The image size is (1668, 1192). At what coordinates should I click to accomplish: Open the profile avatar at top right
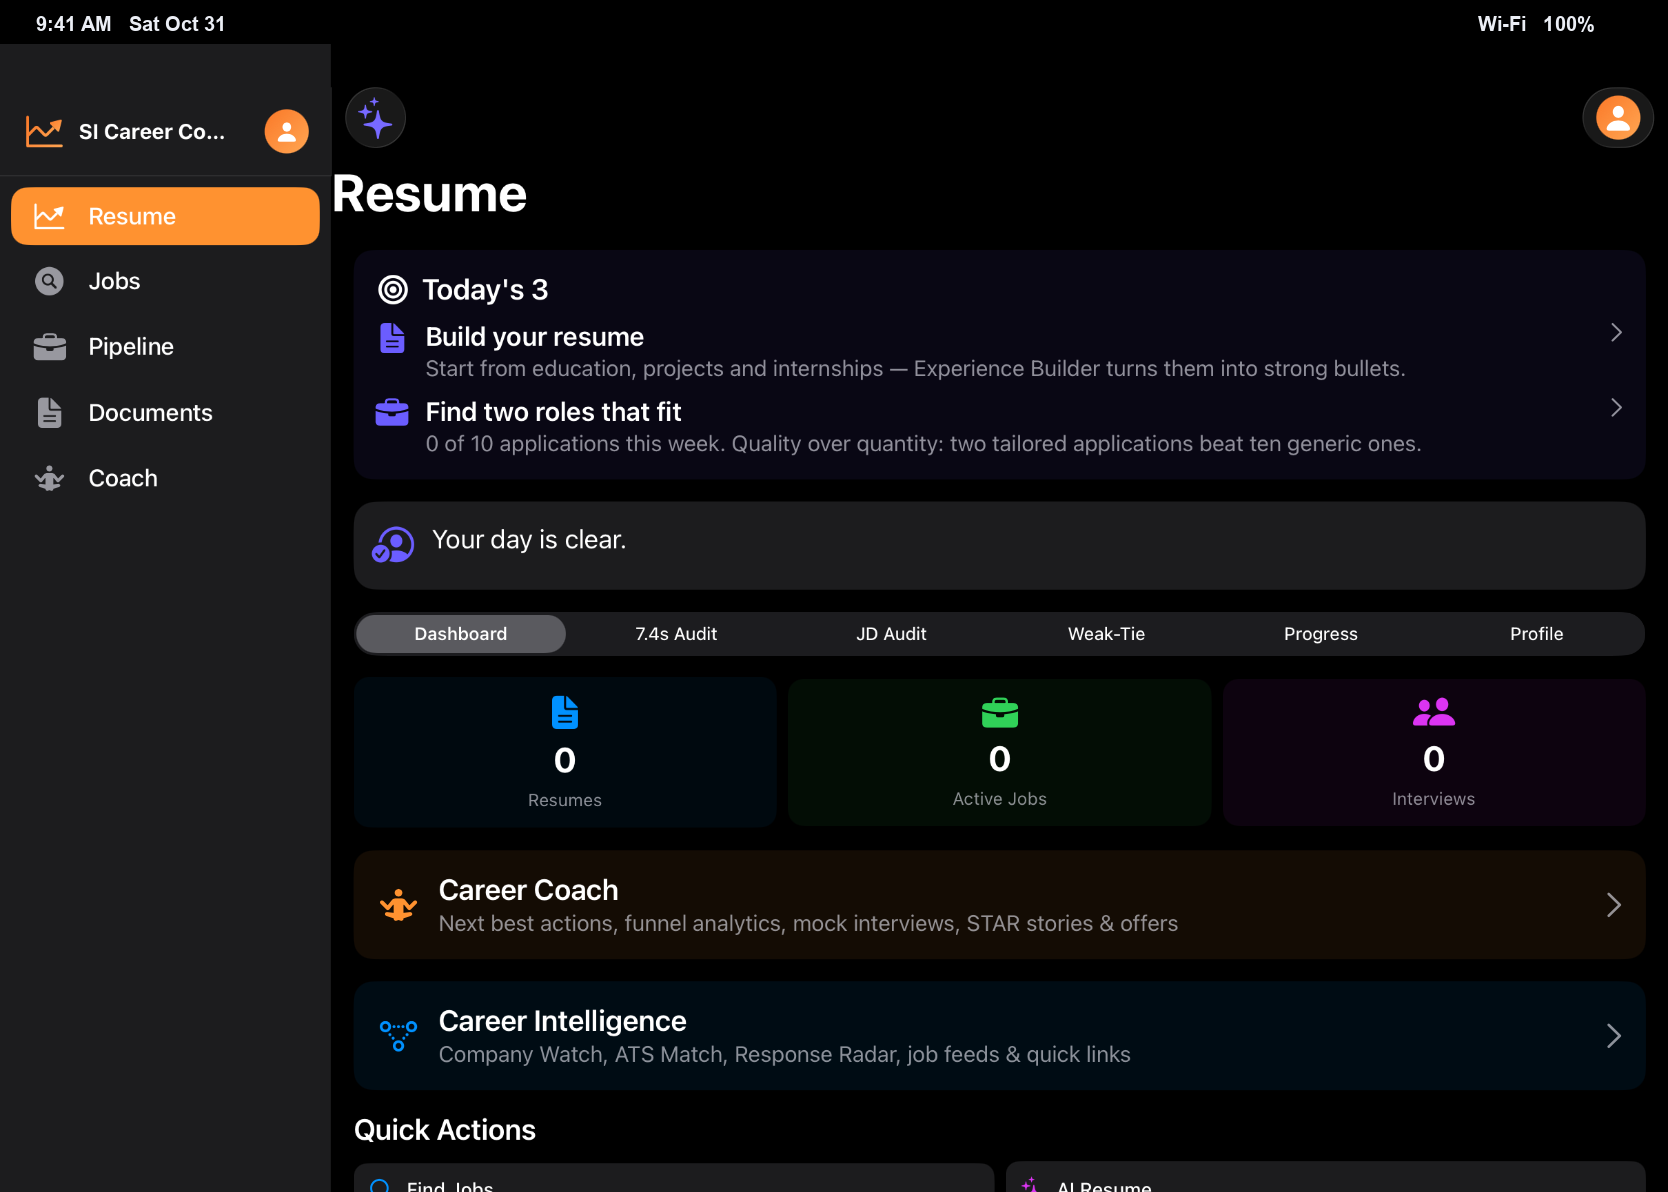(1617, 118)
